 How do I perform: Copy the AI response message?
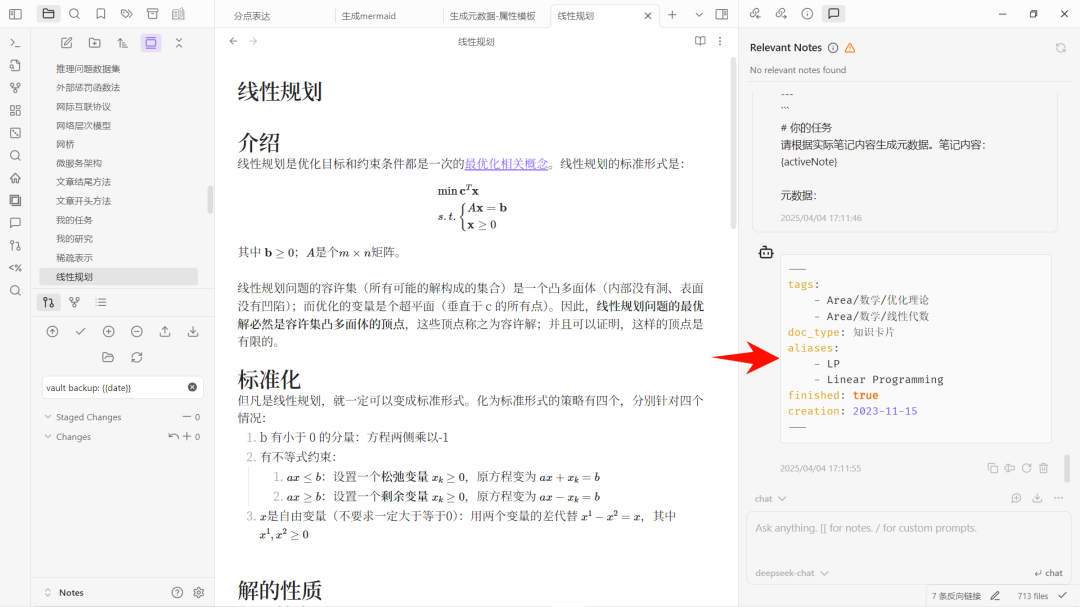tap(993, 468)
